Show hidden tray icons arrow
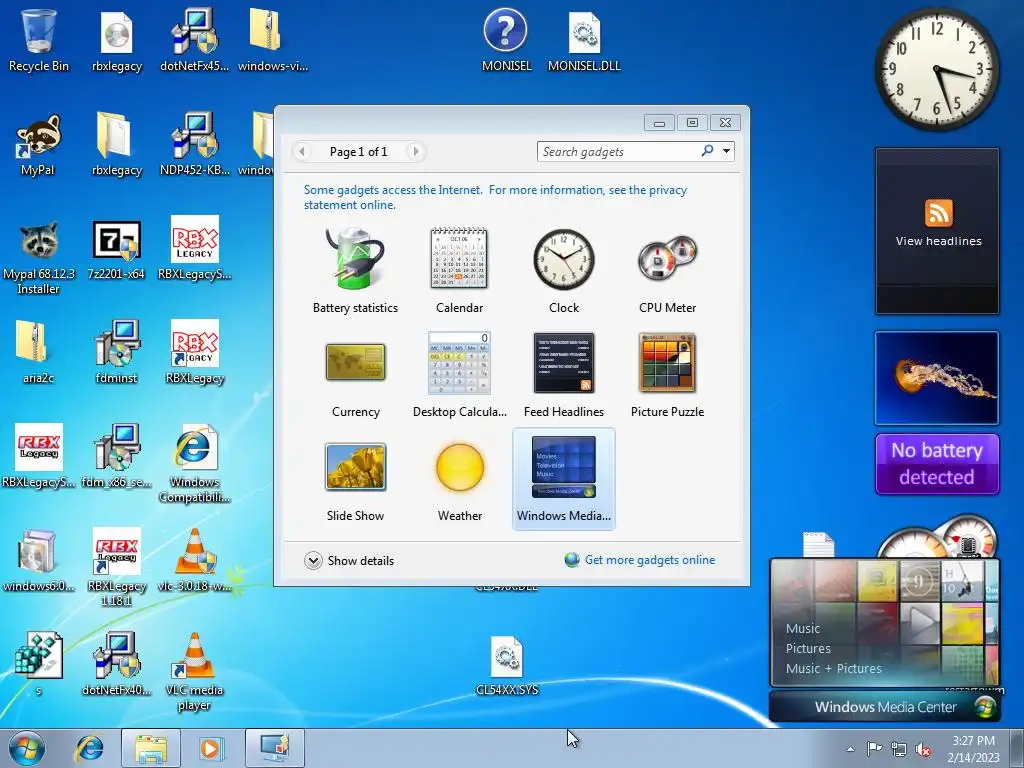The width and height of the screenshot is (1024, 768). tap(850, 749)
